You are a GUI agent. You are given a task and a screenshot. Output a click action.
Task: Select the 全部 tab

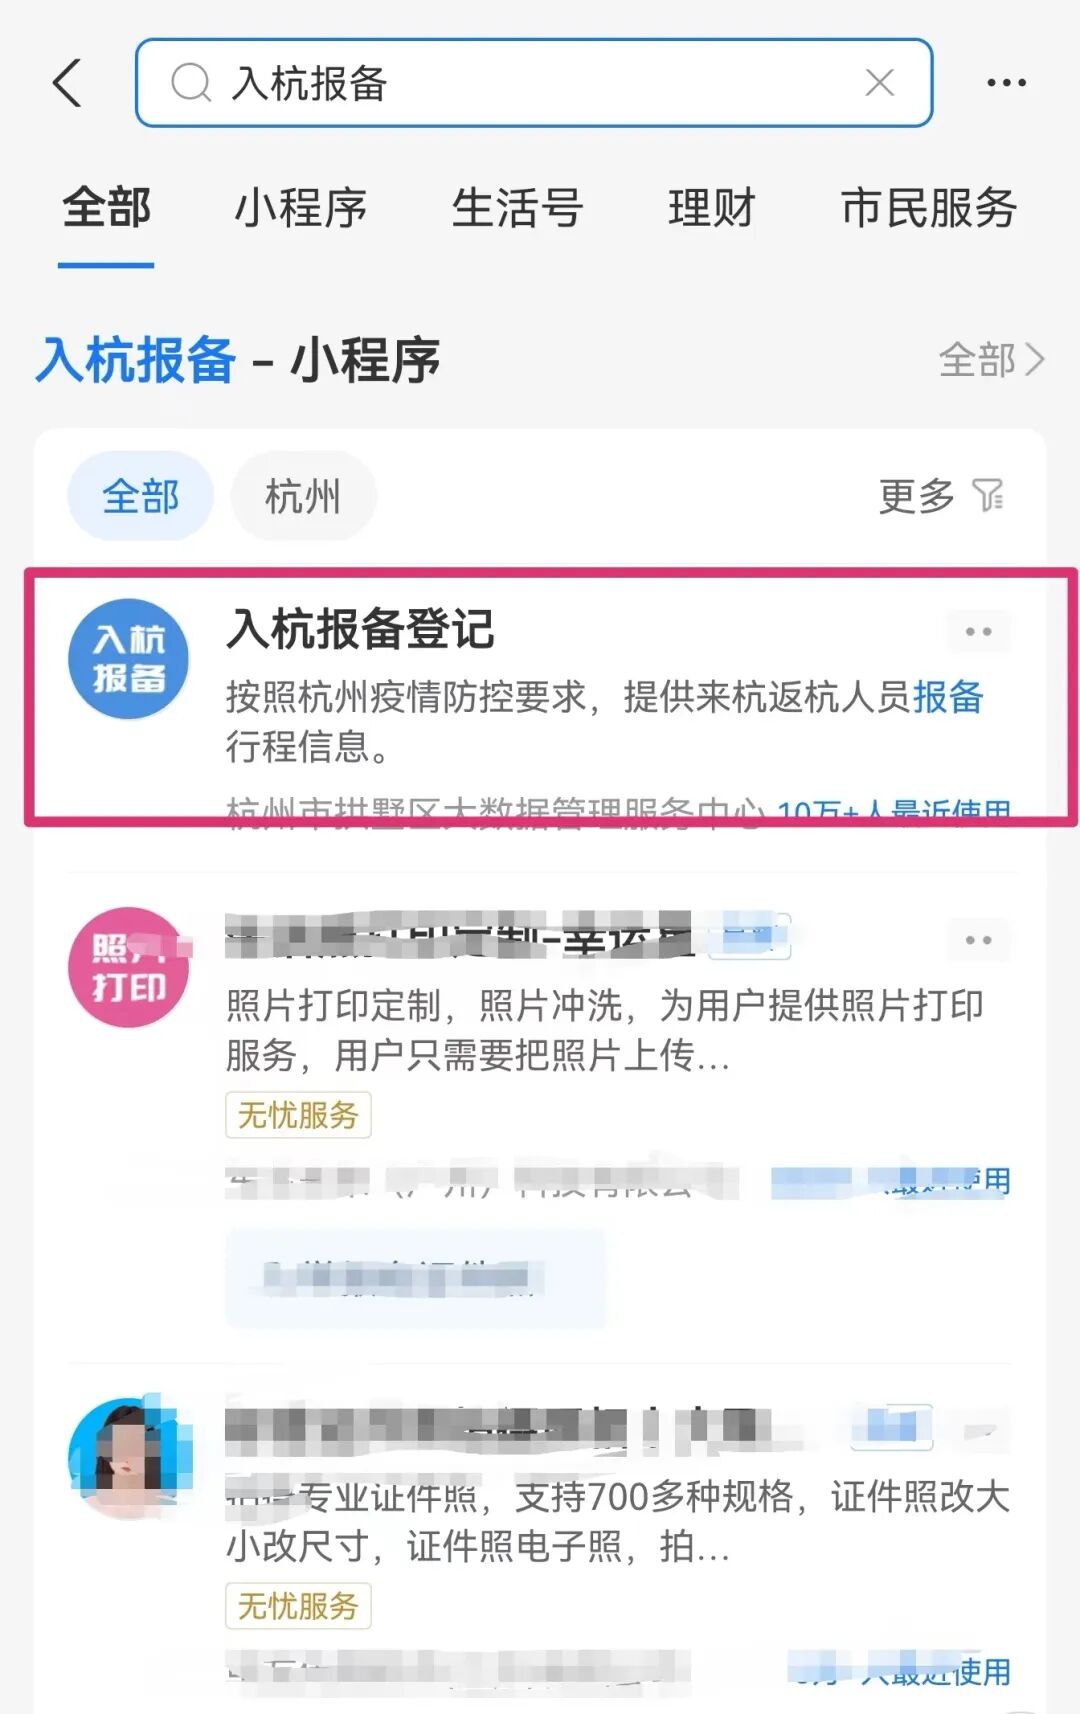[x=106, y=208]
